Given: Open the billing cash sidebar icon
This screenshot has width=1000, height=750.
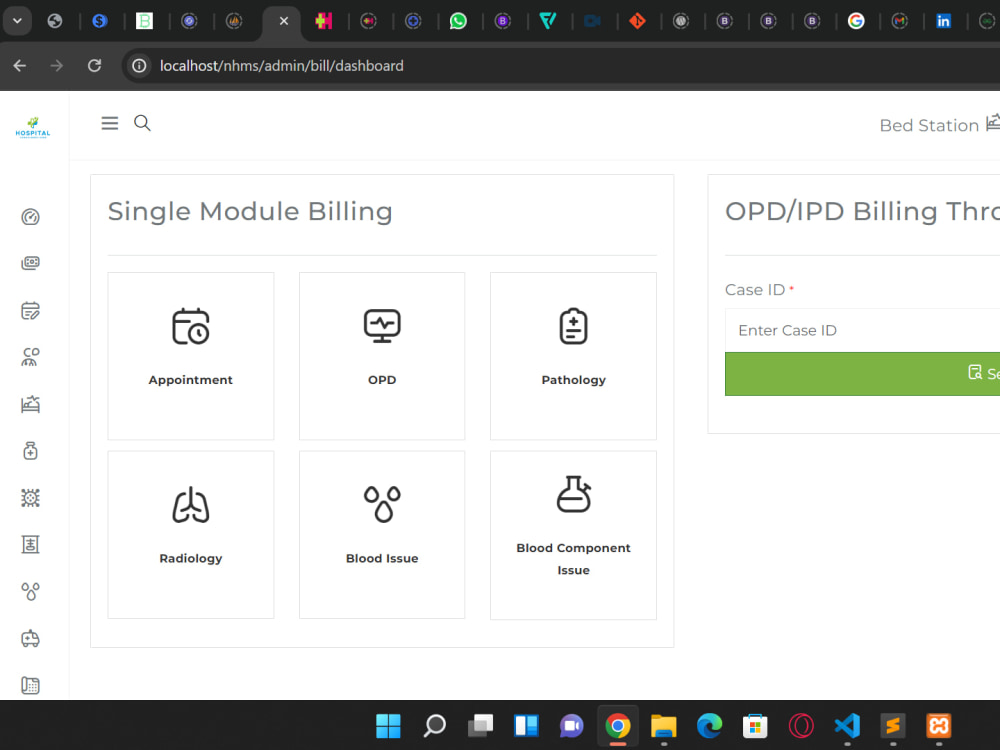Looking at the screenshot, I should click(31, 263).
